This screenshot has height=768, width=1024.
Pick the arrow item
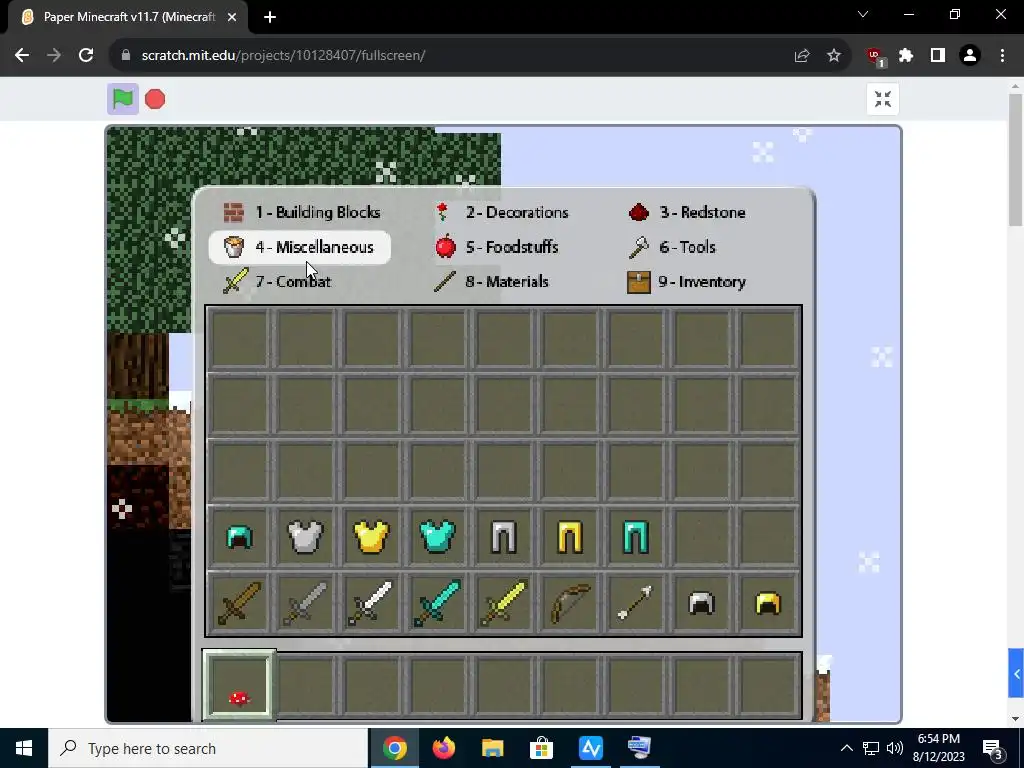[x=635, y=603]
